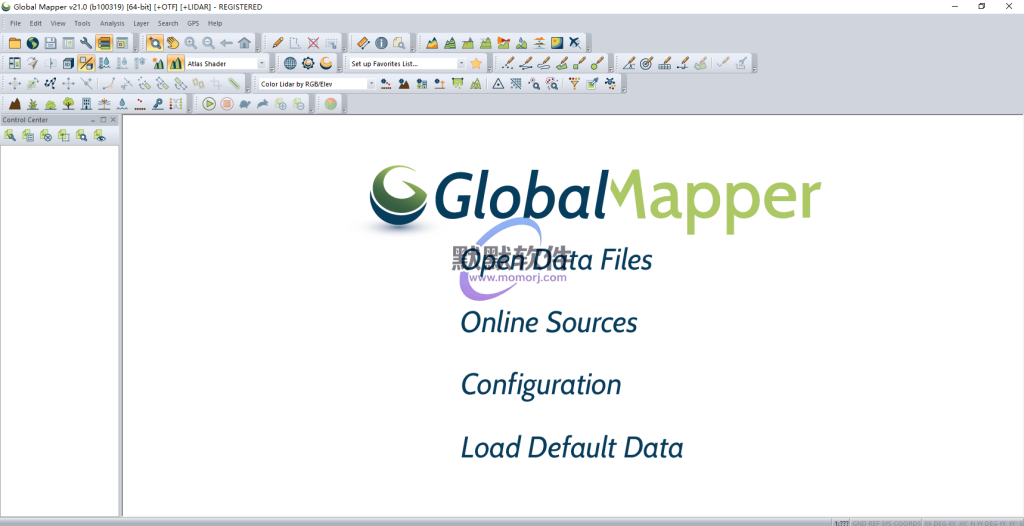
Task: Toggle the 3D view cube button
Action: point(68,63)
